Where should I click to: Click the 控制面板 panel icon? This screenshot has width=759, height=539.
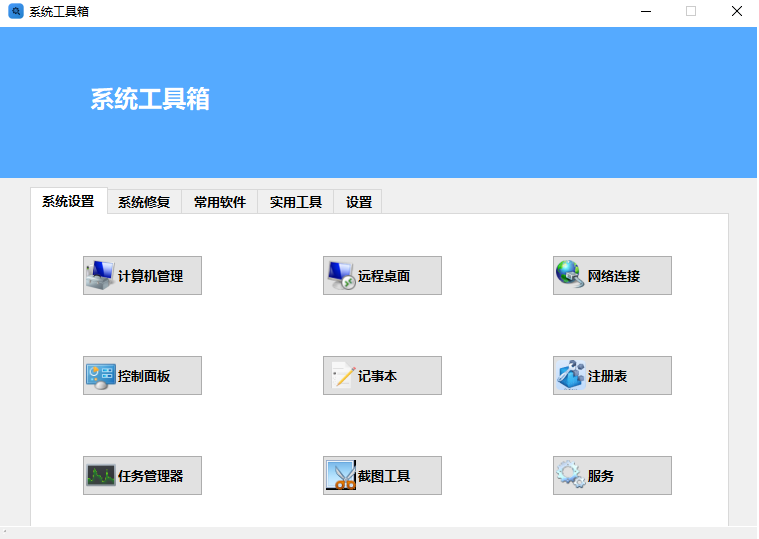coord(101,376)
